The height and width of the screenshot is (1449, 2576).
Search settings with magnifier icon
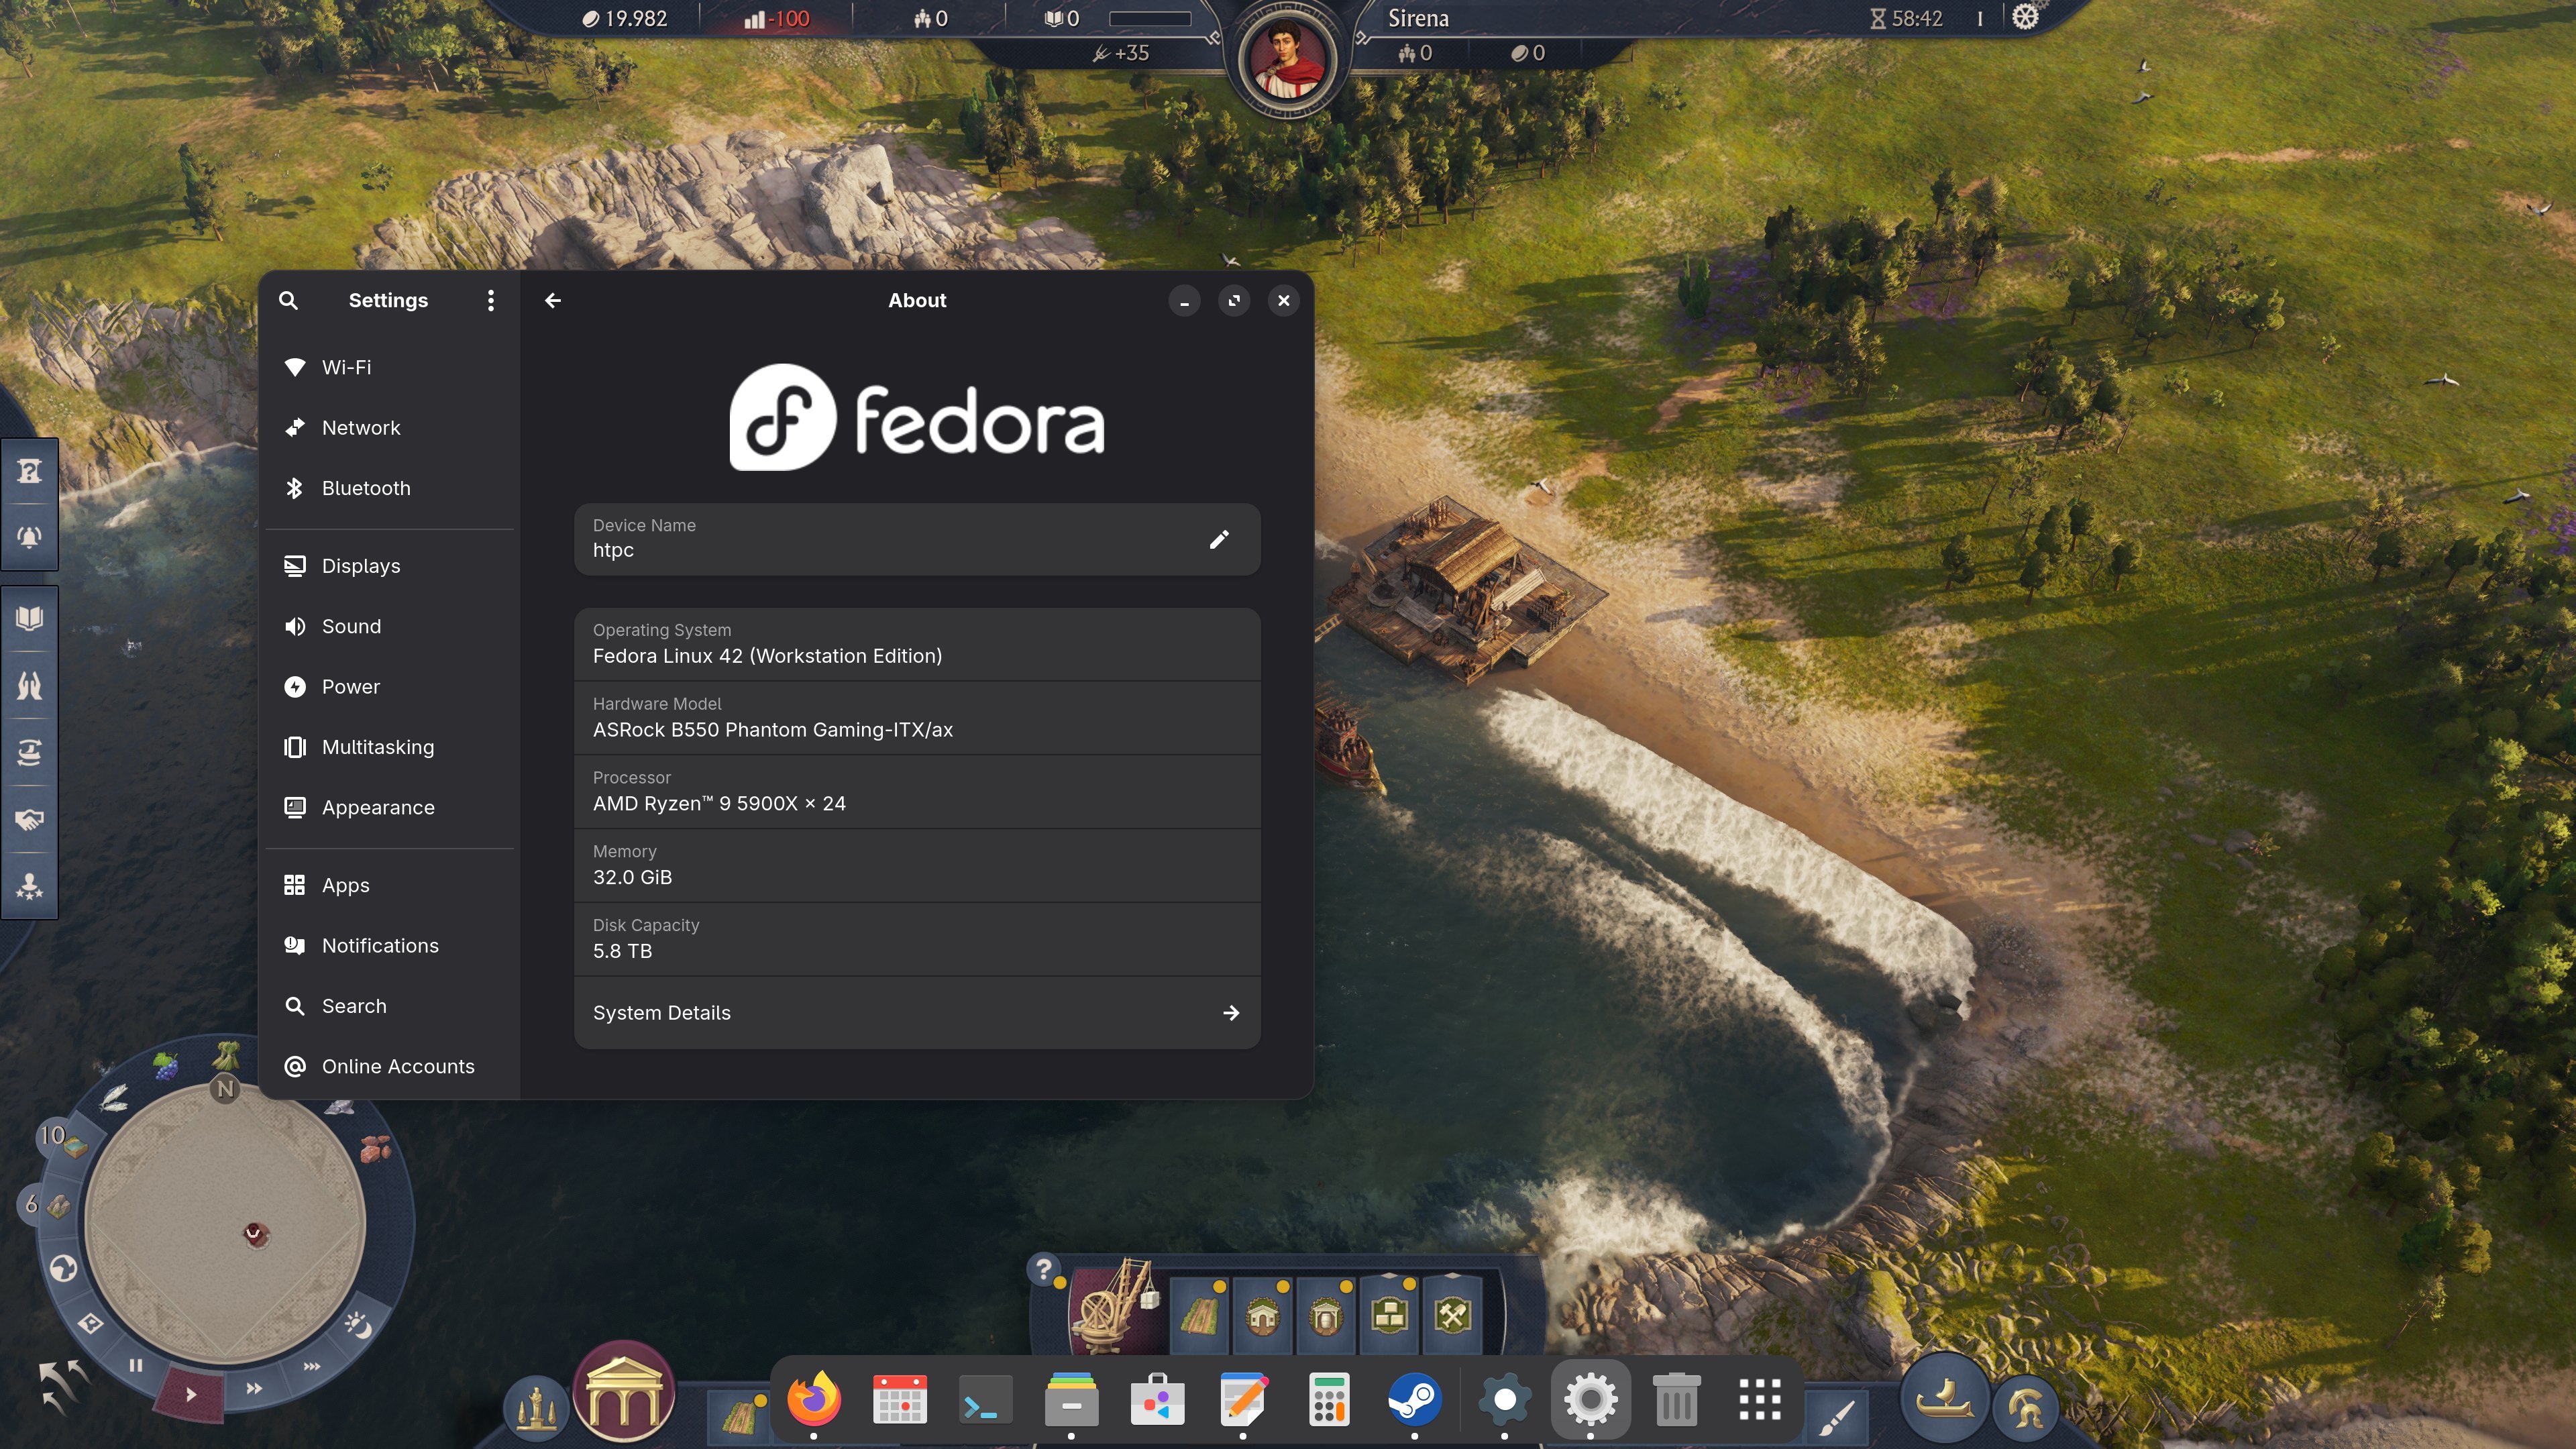288,300
